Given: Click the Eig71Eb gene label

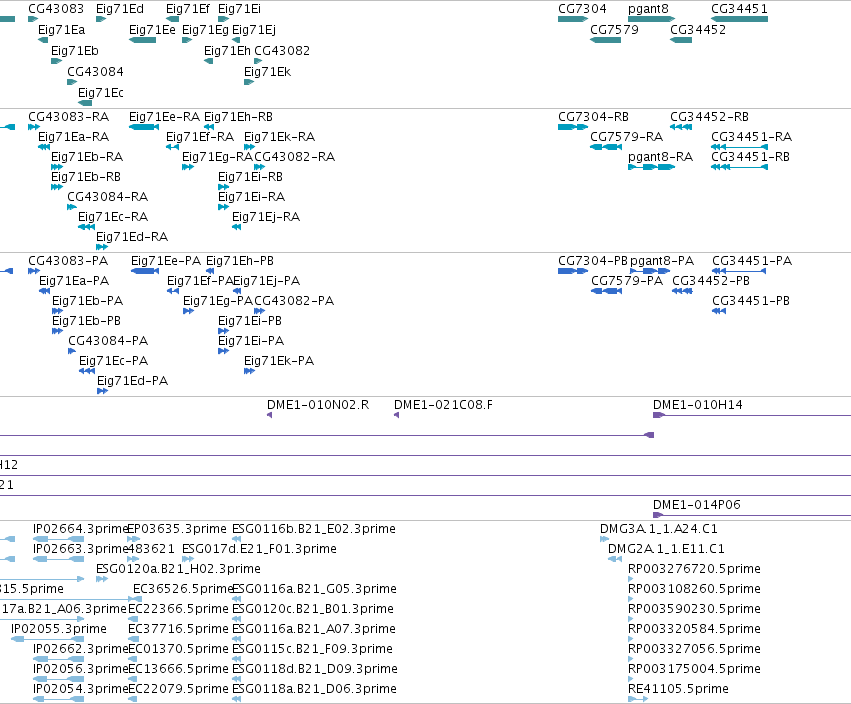Looking at the screenshot, I should (x=74, y=50).
